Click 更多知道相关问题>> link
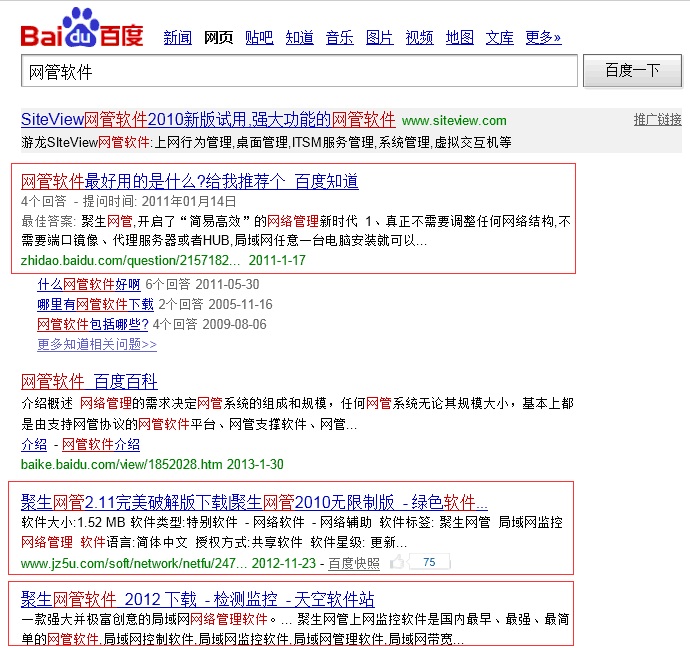 point(97,344)
